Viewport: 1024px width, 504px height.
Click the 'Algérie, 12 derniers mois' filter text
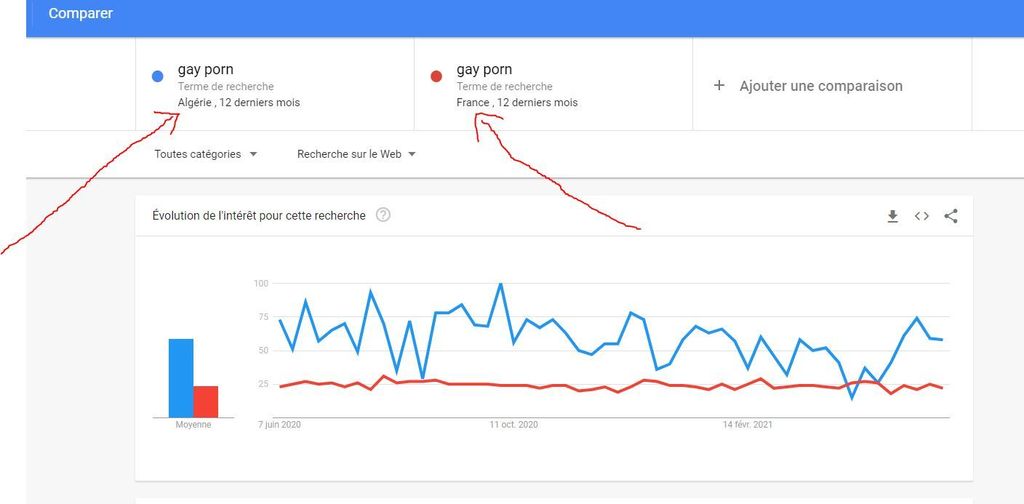tap(239, 103)
